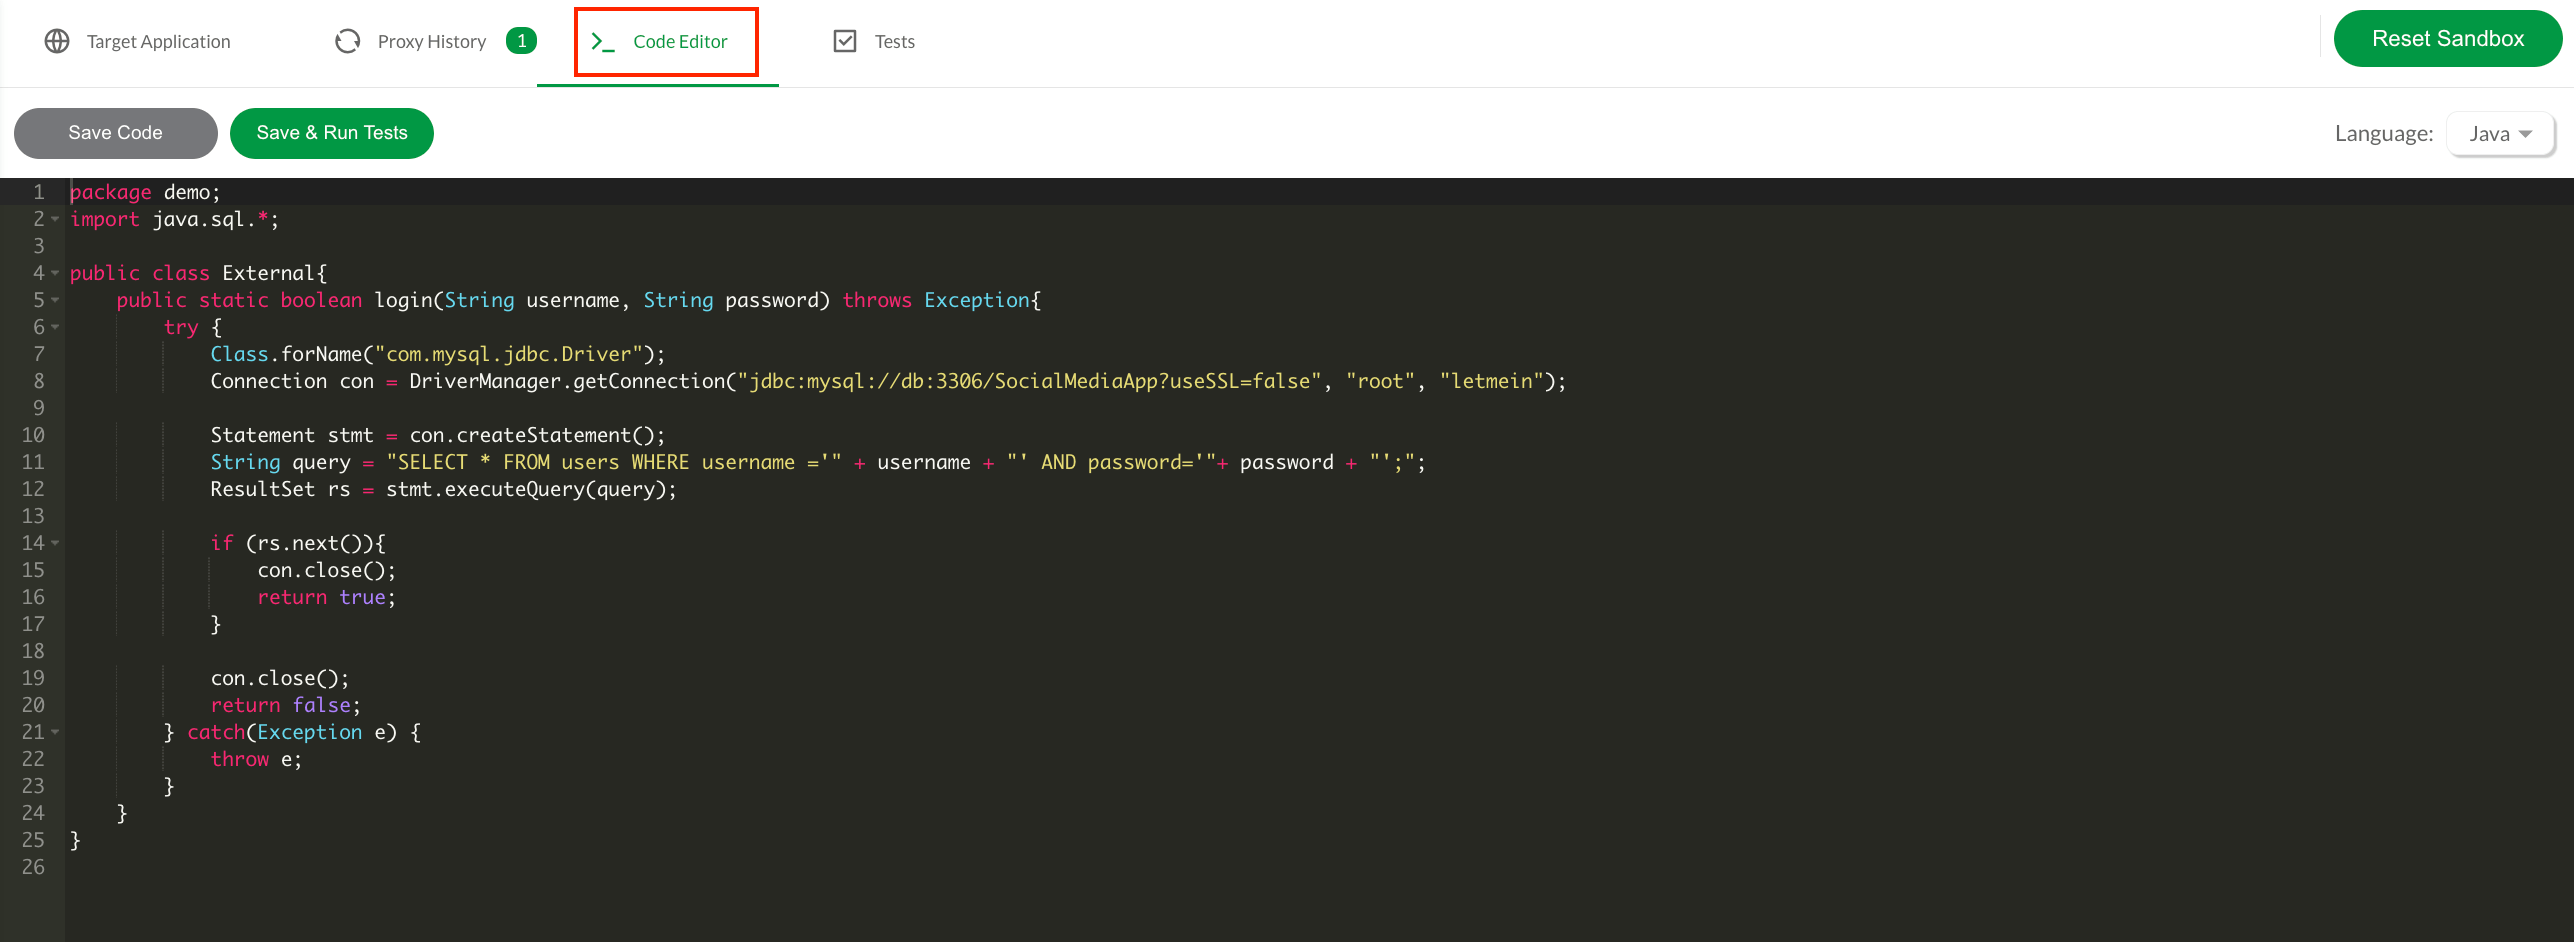Collapse the login method fold on line 5
The image size is (2574, 942).
(x=55, y=300)
